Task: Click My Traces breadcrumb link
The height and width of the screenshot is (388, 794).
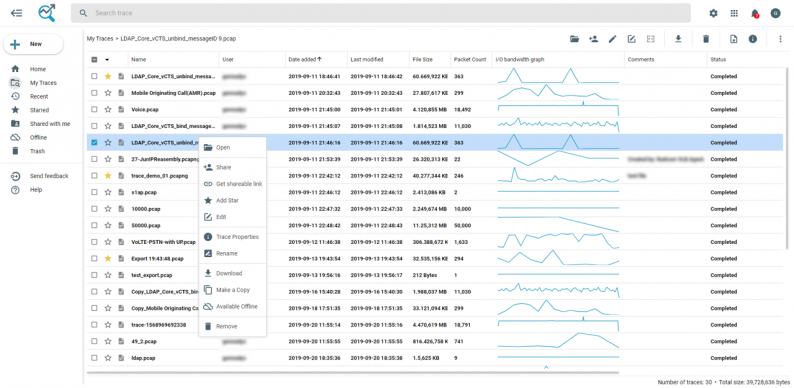Action: (99, 38)
